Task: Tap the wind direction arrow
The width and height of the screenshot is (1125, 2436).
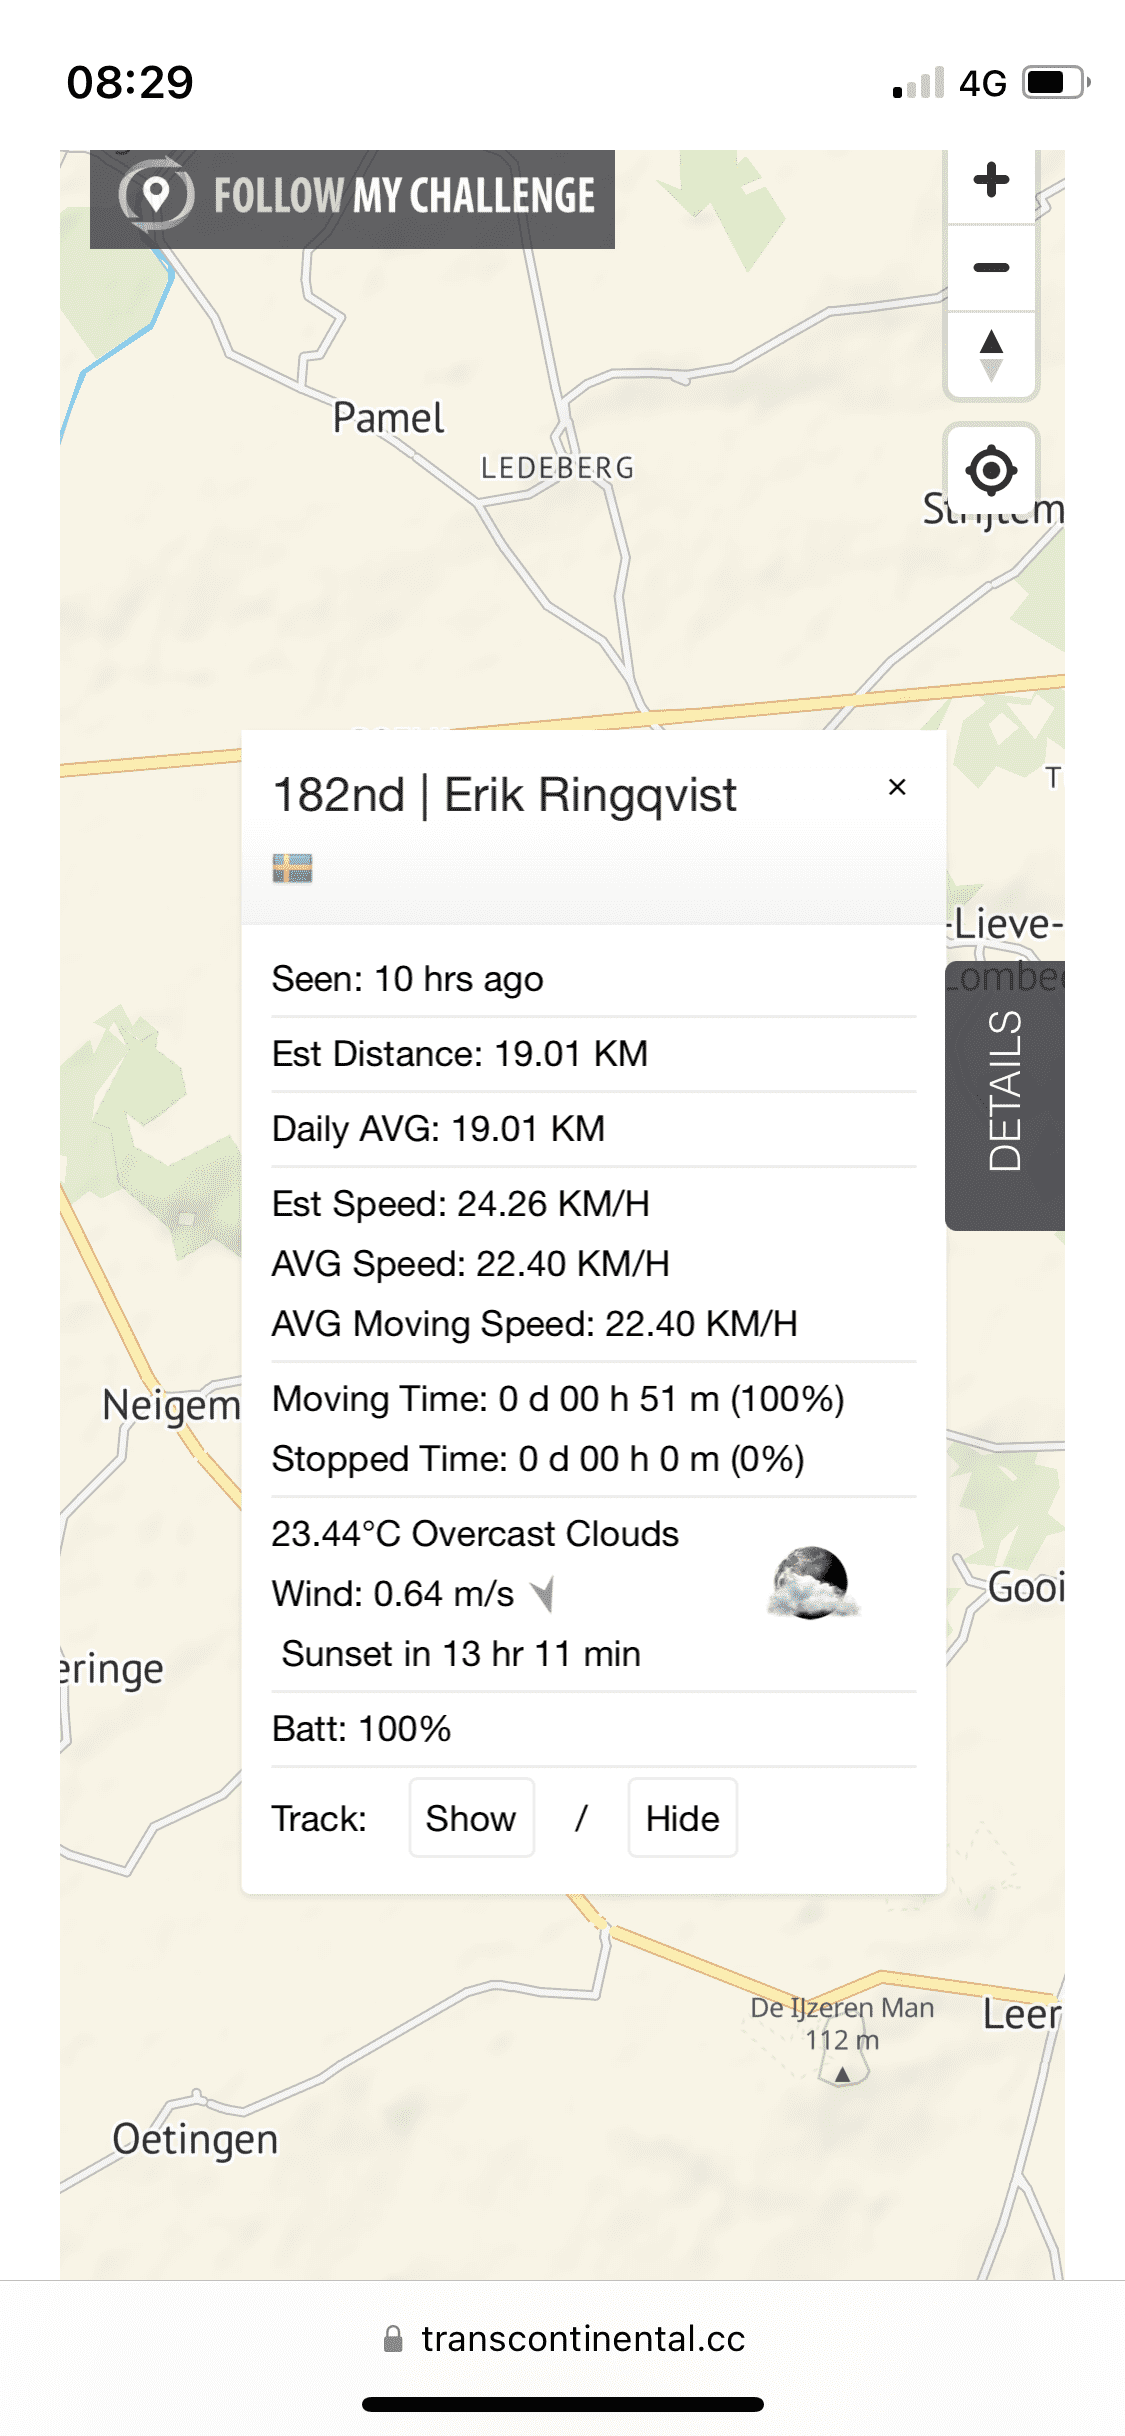Action: [544, 1594]
